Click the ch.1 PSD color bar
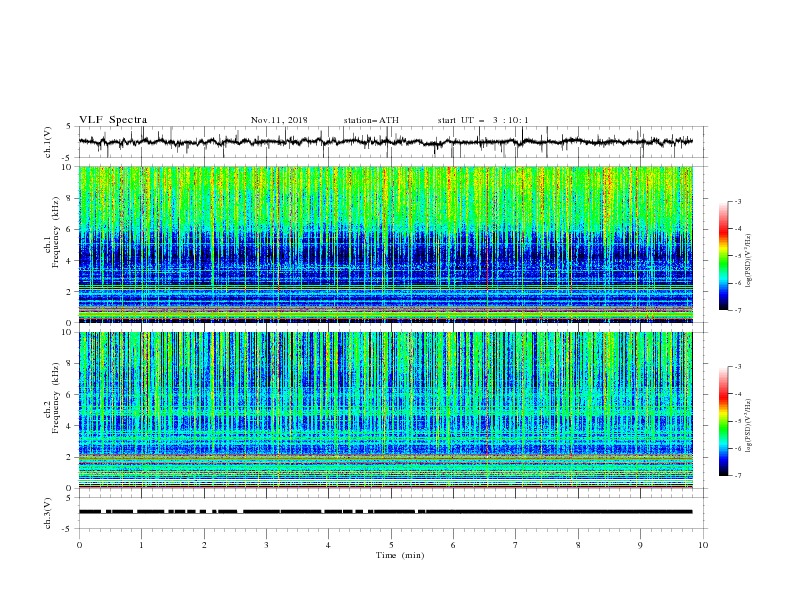The width and height of the screenshot is (792, 612). click(x=723, y=256)
